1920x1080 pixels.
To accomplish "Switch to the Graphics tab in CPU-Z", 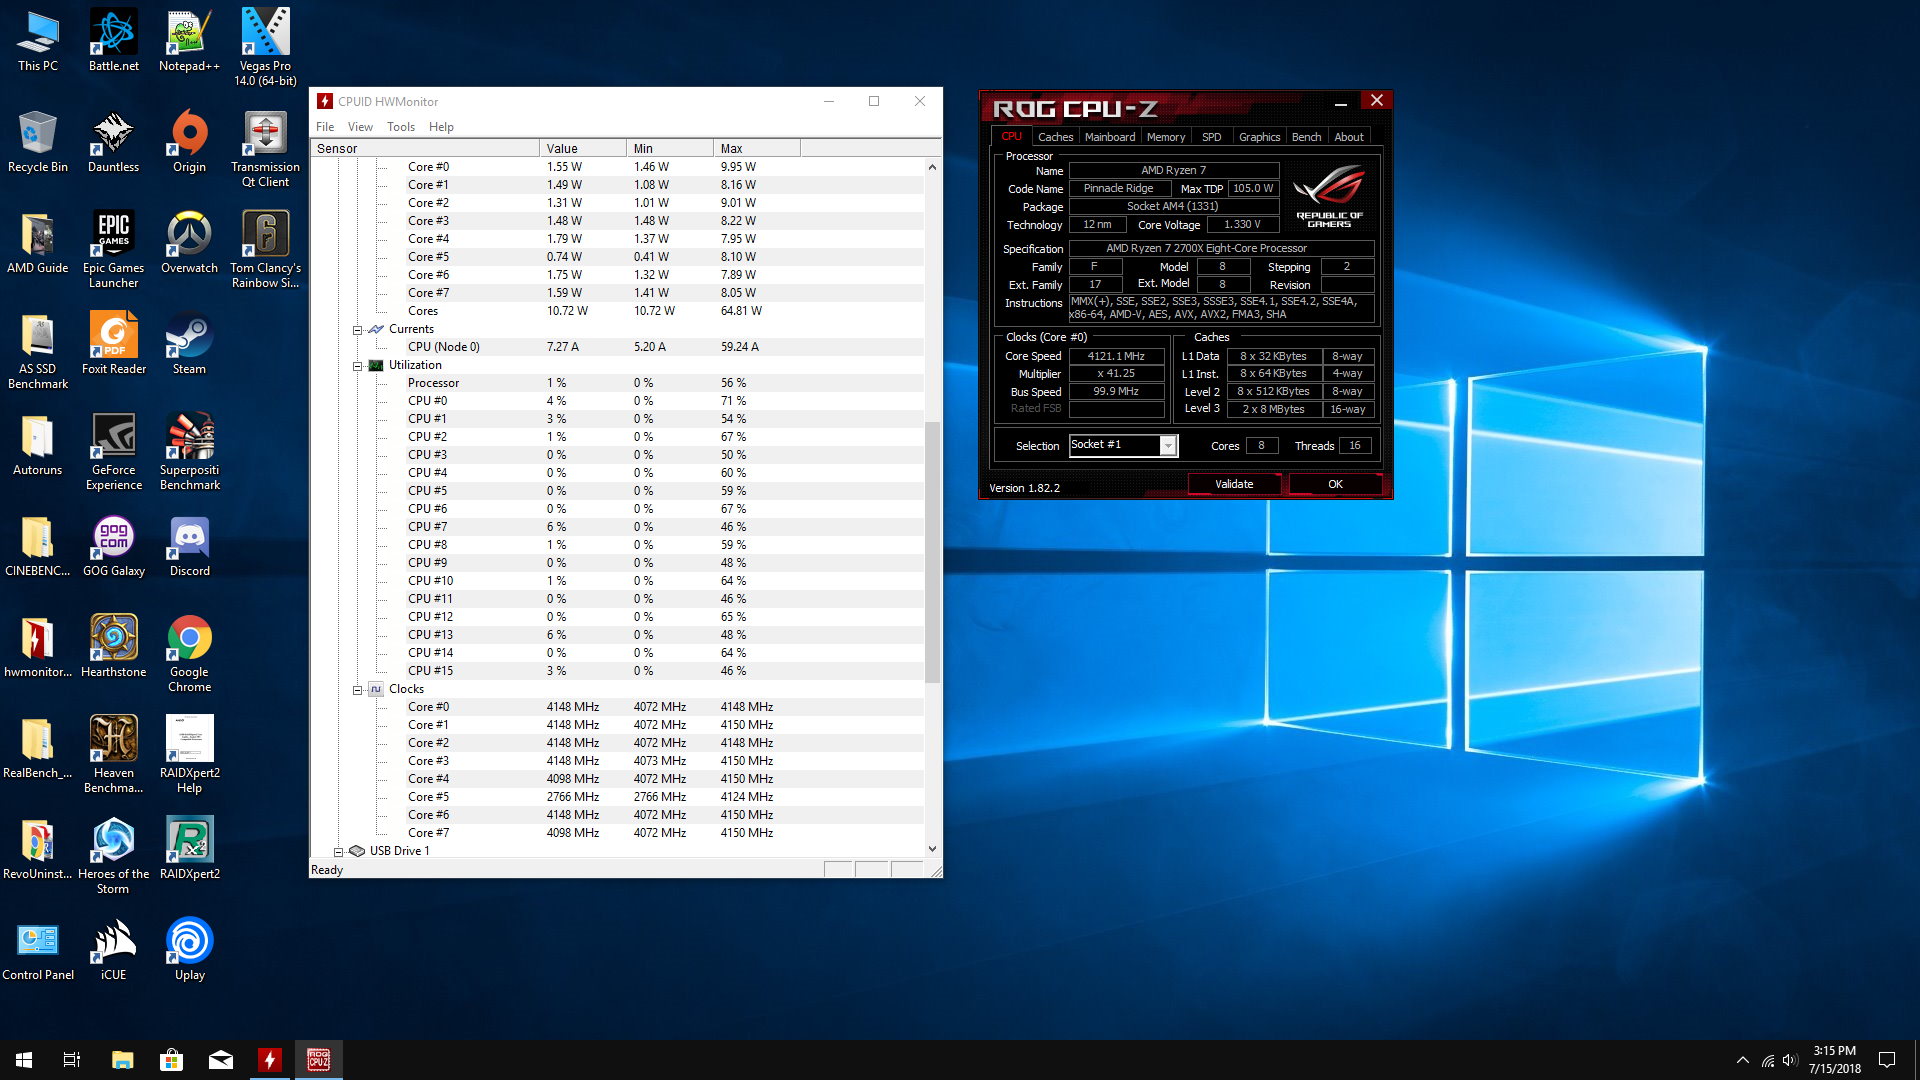I will (1259, 137).
